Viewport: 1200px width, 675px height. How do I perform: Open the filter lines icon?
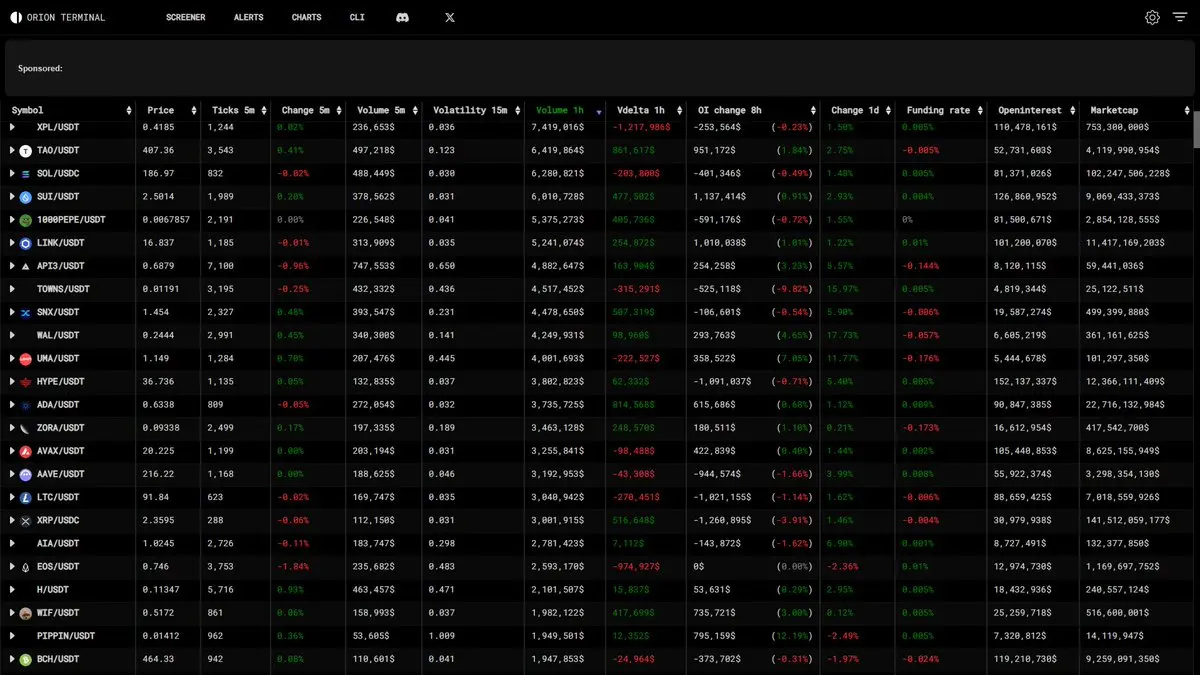point(1179,17)
